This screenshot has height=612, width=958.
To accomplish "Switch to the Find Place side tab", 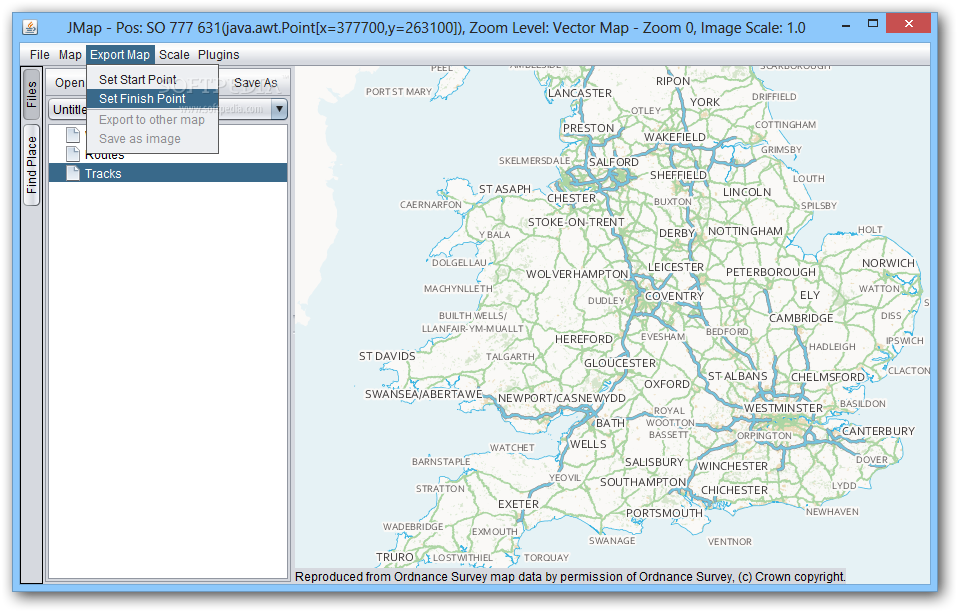I will pos(31,165).
